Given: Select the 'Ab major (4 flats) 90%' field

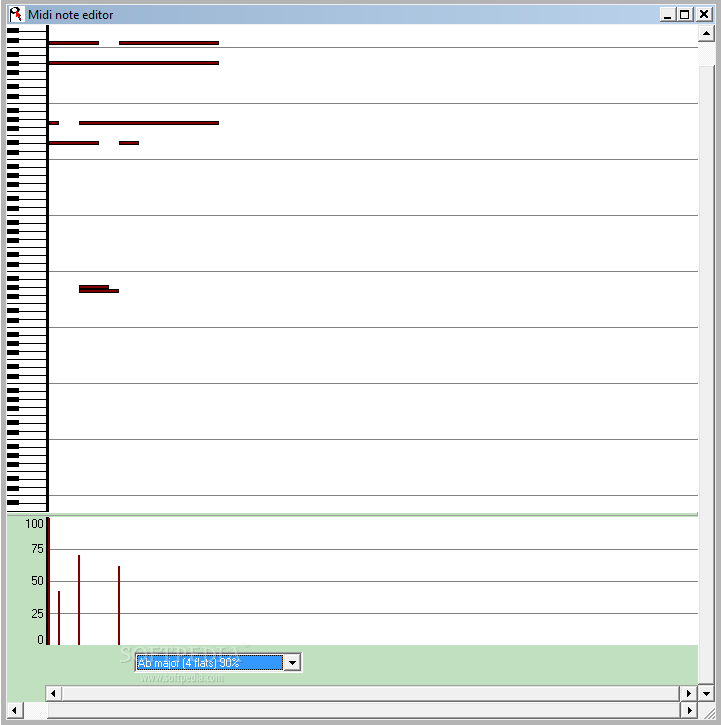Looking at the screenshot, I should (210, 663).
